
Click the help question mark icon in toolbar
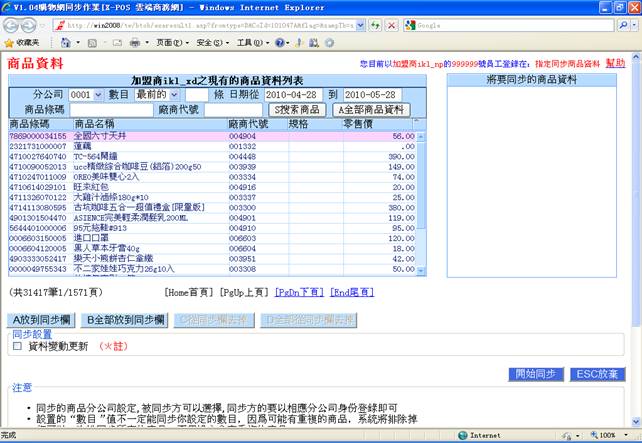pos(280,43)
